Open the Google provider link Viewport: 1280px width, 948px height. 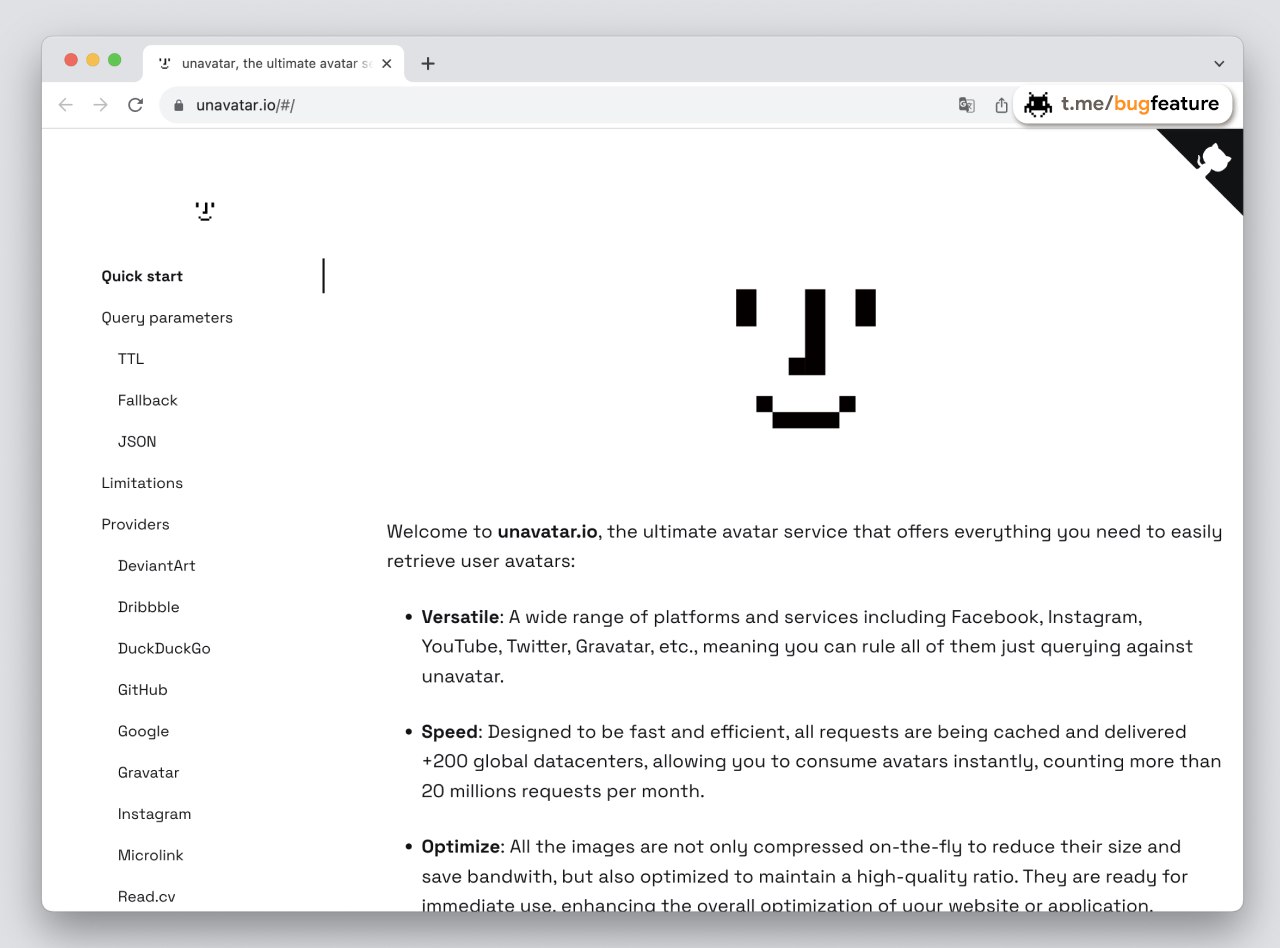pos(143,731)
